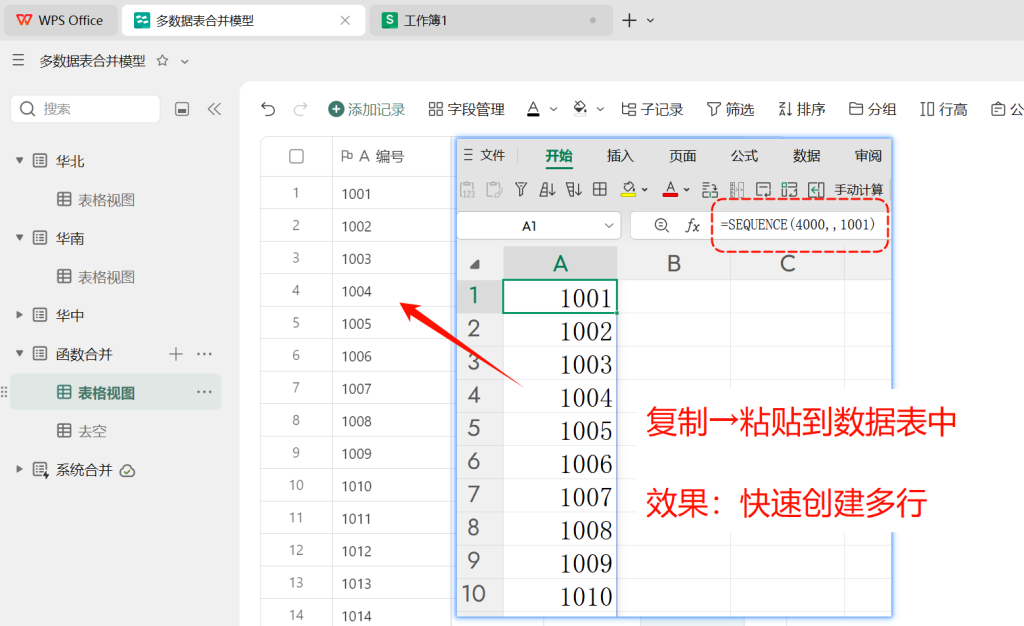This screenshot has width=1024, height=626.
Task: Open more options for selected 表格视图
Action: (204, 392)
